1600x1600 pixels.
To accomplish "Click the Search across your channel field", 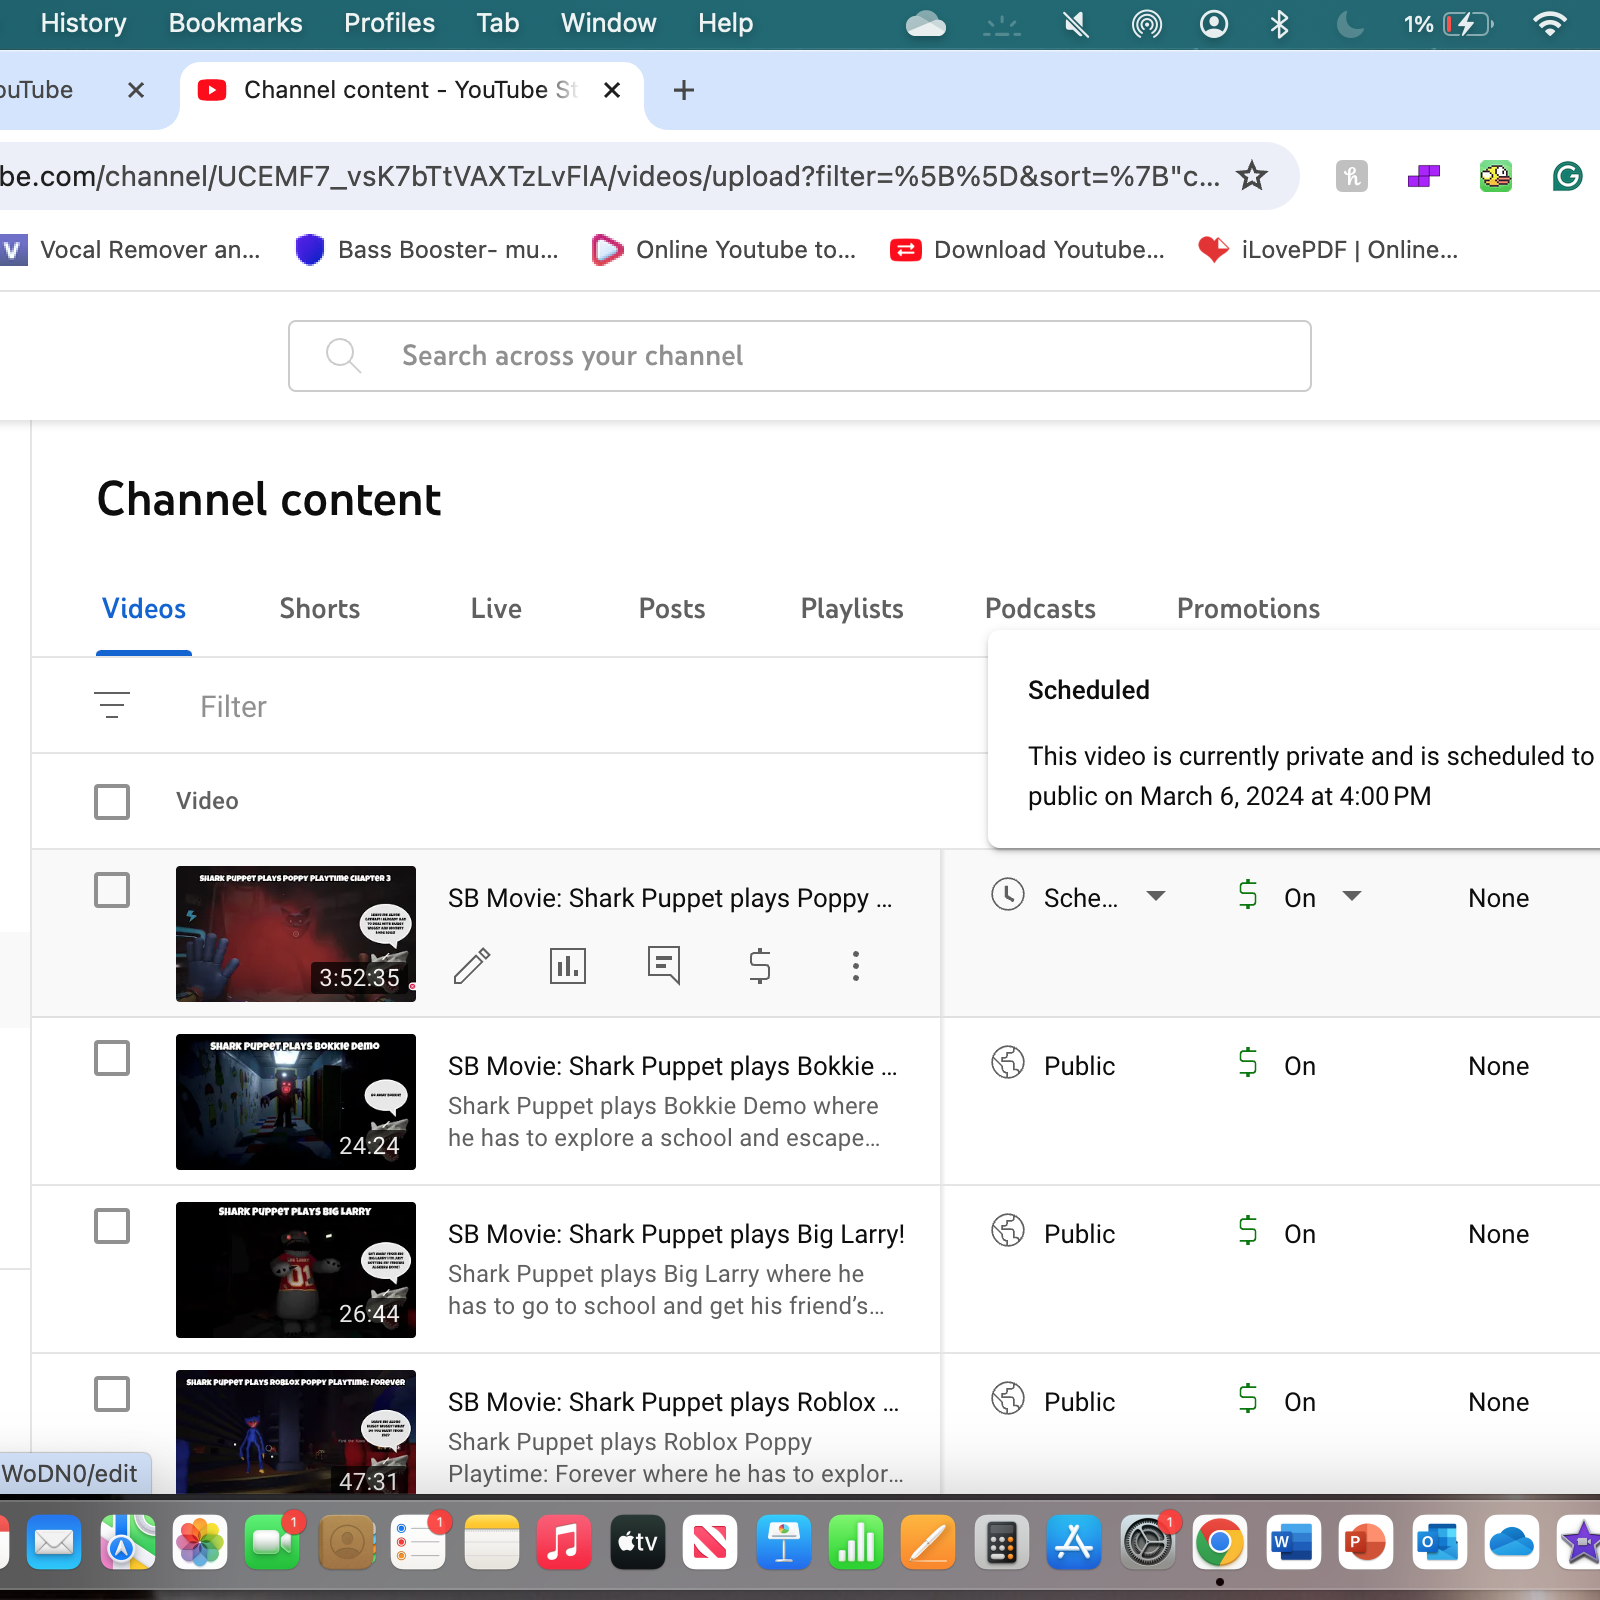I will click(x=800, y=356).
